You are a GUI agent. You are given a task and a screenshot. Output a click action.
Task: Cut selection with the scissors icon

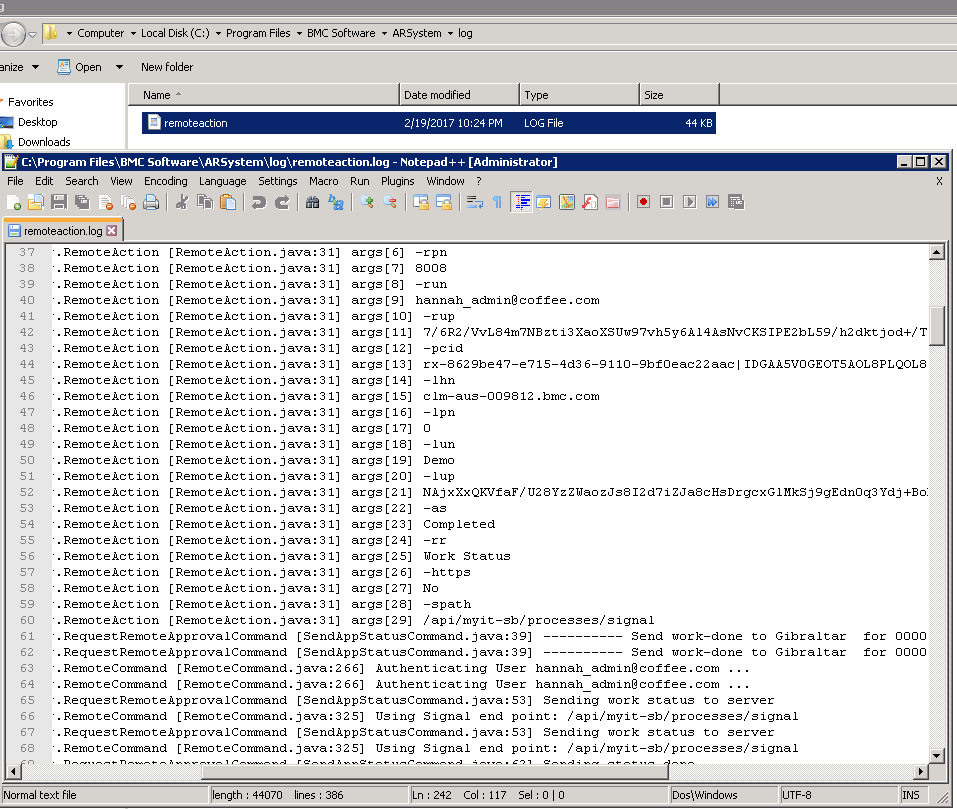pos(182,203)
